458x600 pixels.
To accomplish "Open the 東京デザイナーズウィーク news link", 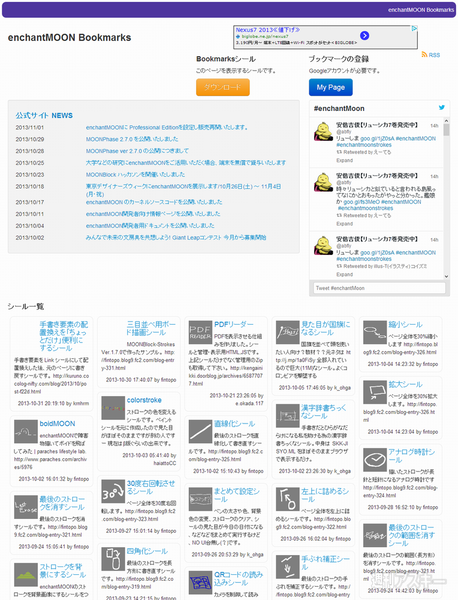I will click(x=183, y=190).
